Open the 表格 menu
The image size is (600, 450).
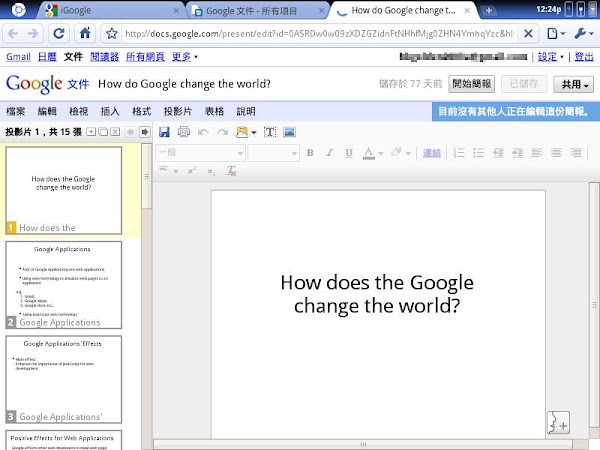click(214, 111)
